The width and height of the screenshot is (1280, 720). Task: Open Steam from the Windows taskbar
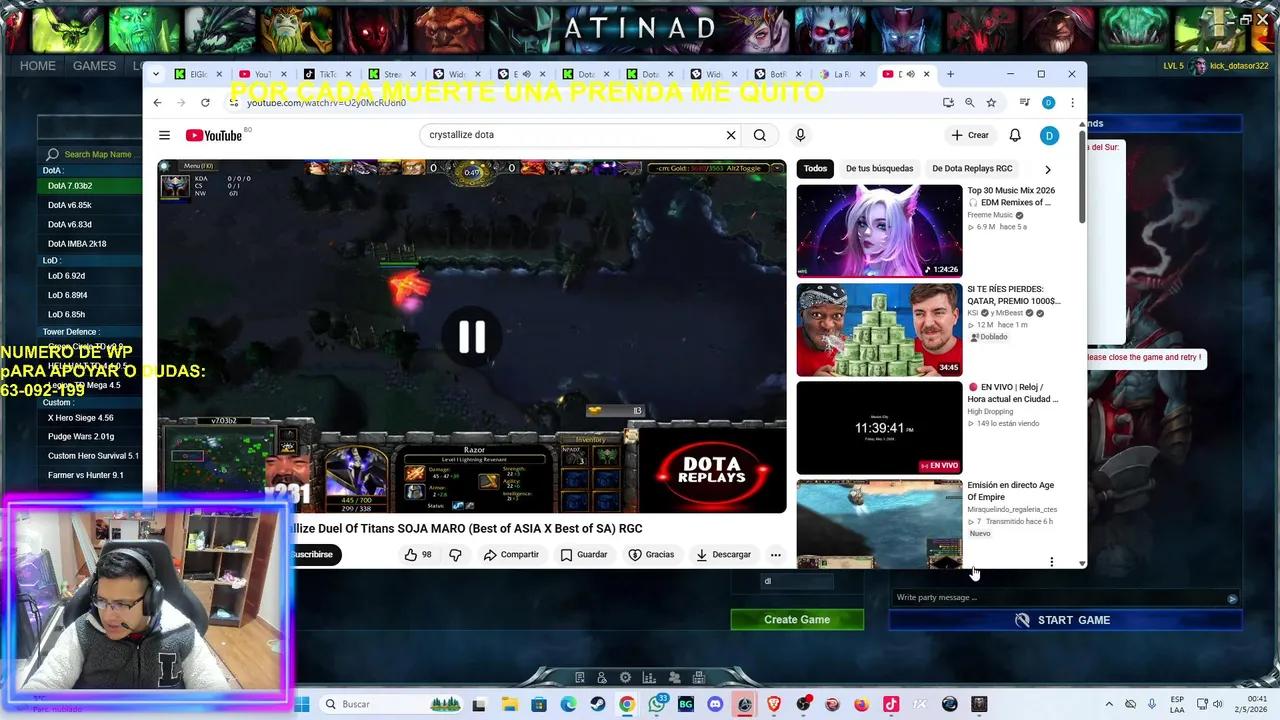(597, 704)
